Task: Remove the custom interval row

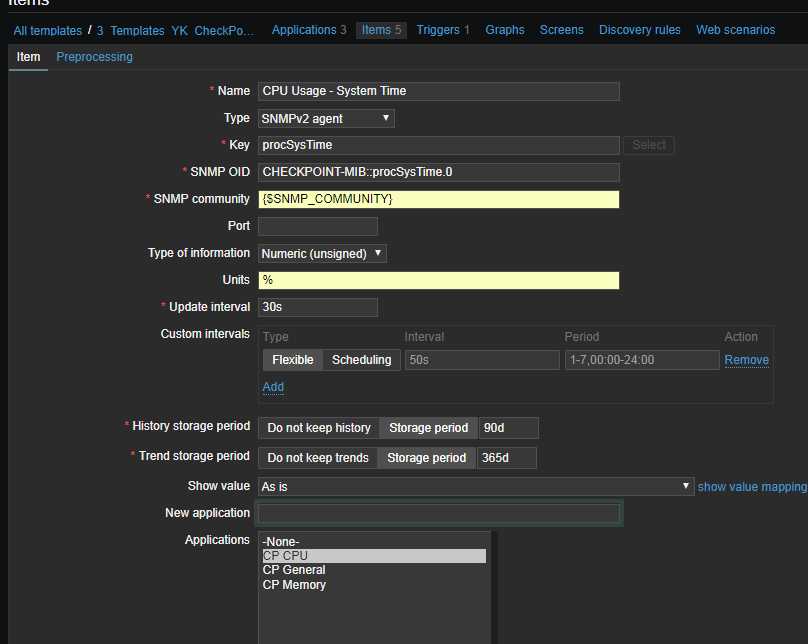Action: [x=746, y=360]
